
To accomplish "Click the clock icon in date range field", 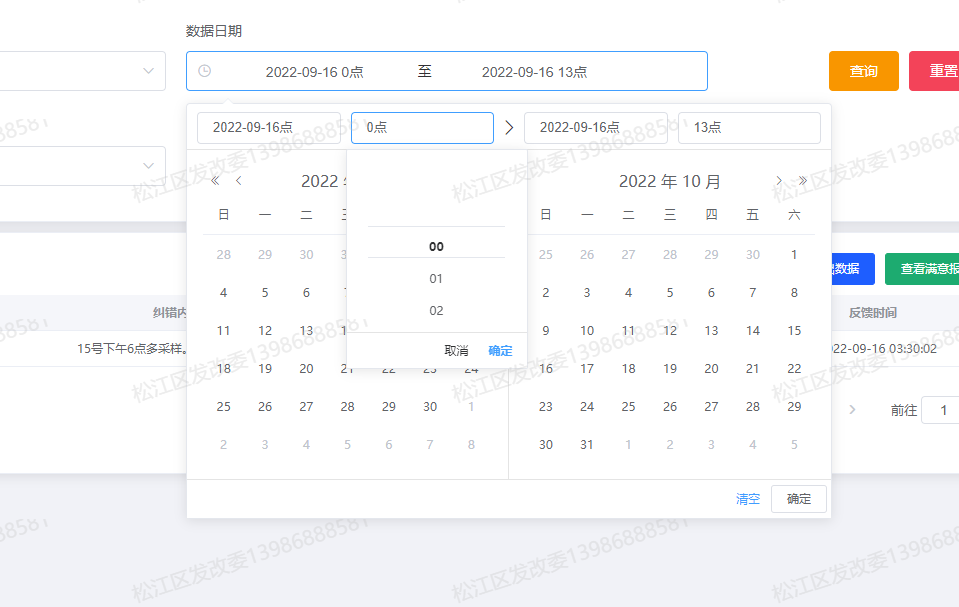I will tap(205, 71).
